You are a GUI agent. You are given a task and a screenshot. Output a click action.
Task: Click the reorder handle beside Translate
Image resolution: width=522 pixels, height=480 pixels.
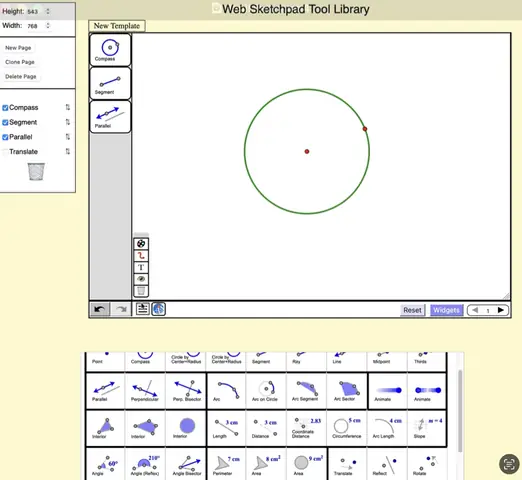click(x=68, y=151)
